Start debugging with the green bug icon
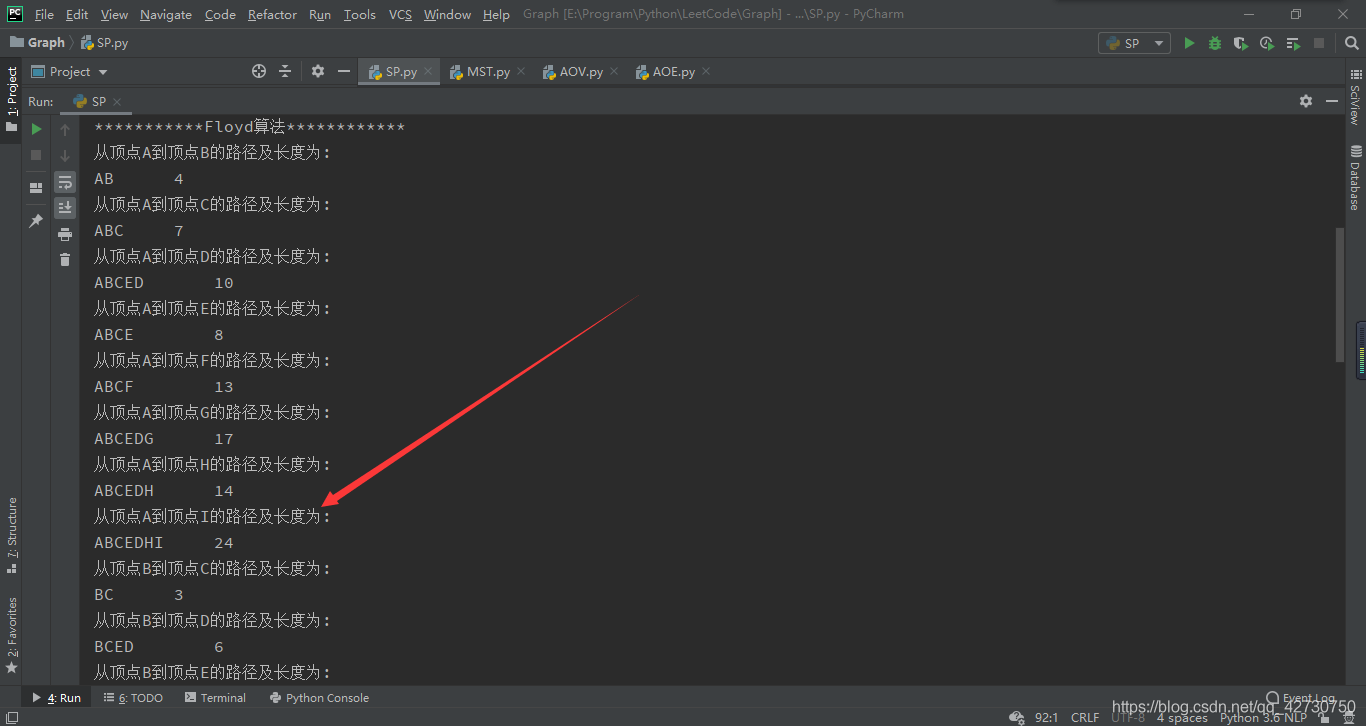 point(1215,43)
